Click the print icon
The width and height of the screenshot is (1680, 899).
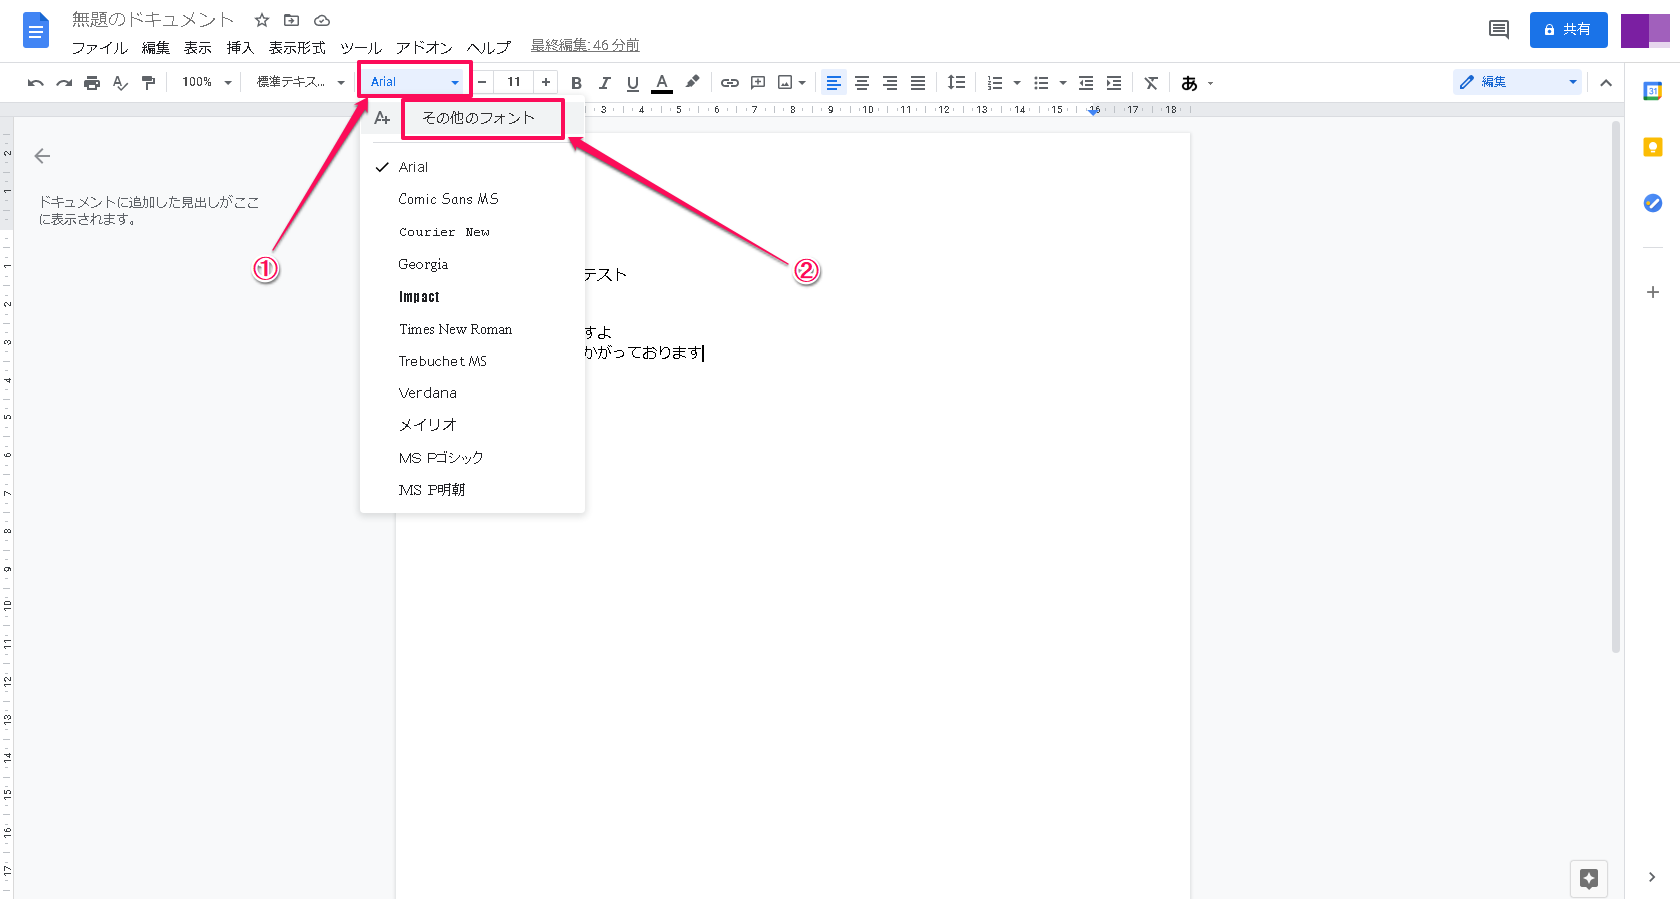point(92,83)
